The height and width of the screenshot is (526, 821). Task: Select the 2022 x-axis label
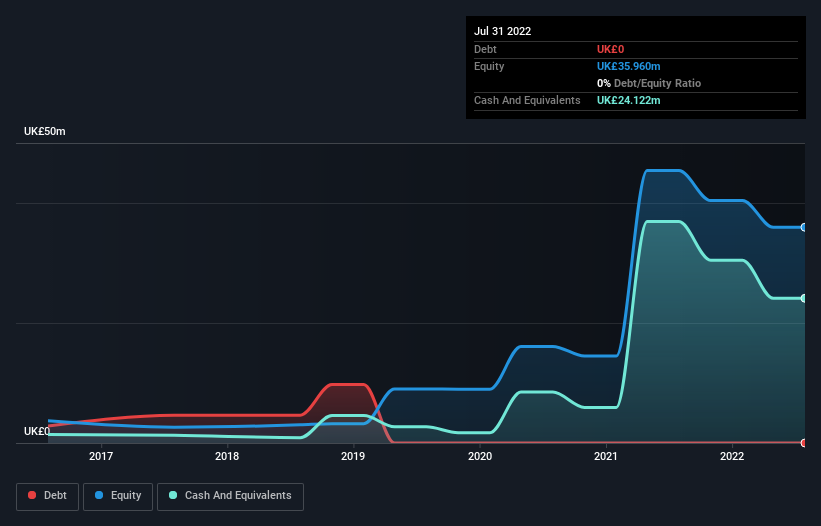coord(732,456)
